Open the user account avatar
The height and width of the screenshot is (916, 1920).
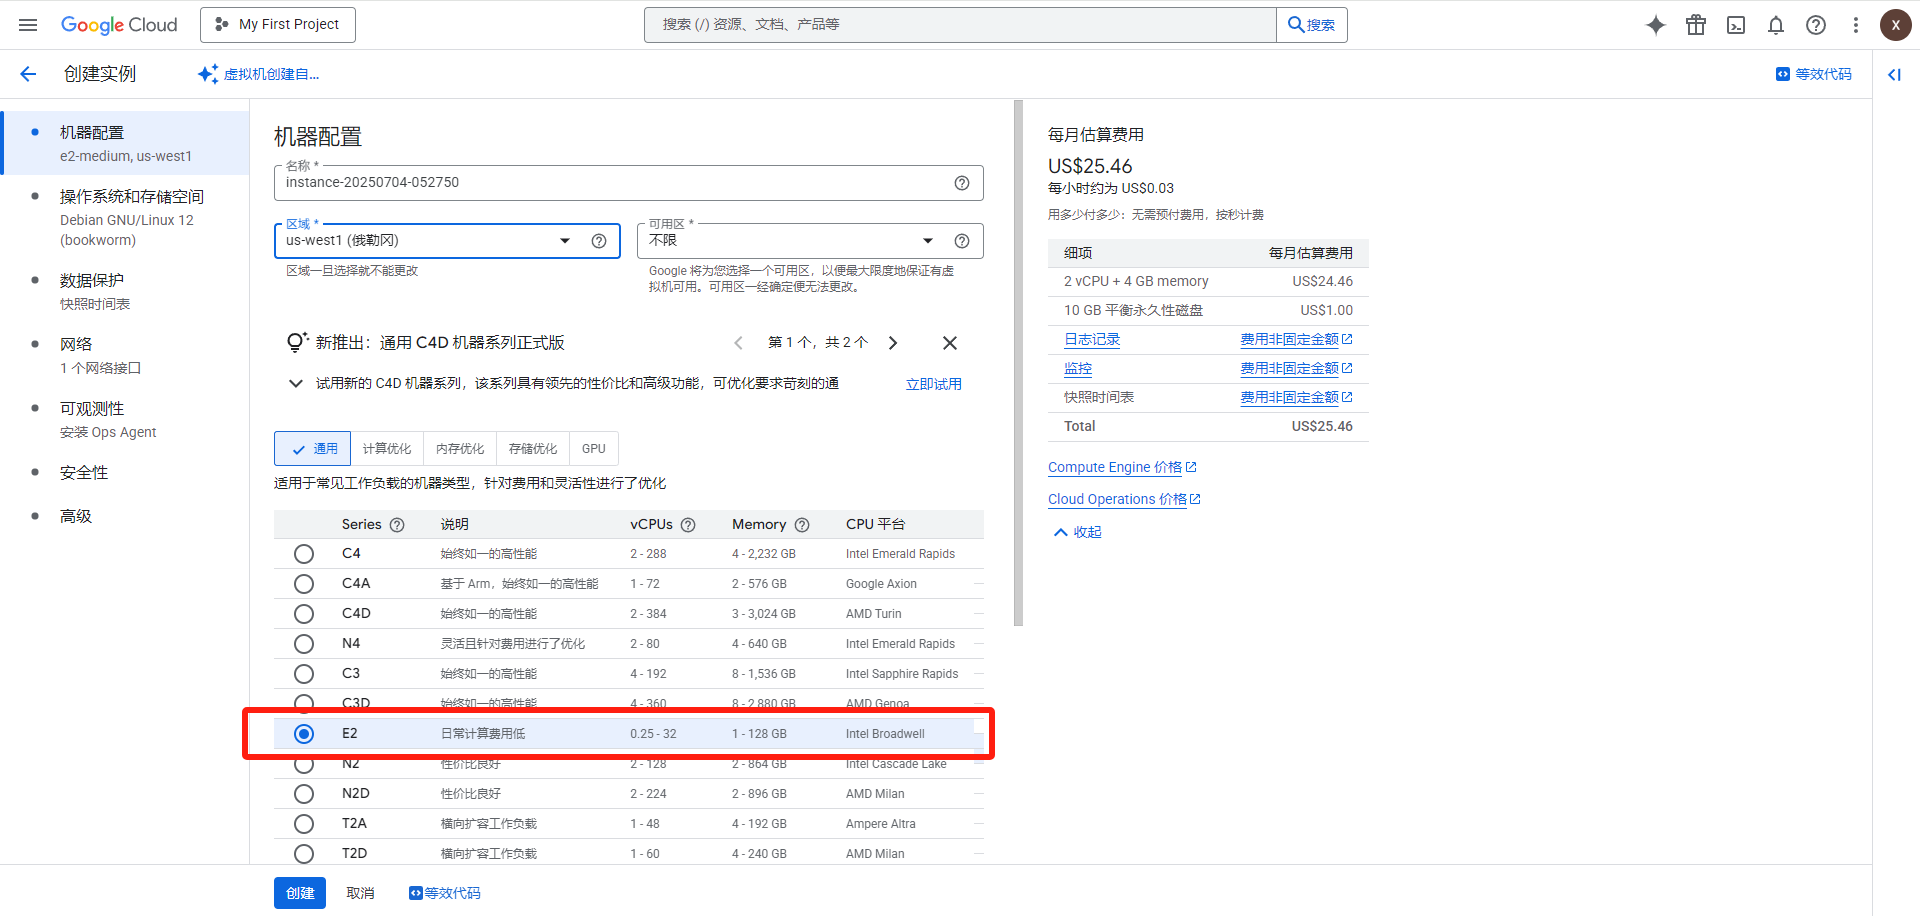point(1895,25)
